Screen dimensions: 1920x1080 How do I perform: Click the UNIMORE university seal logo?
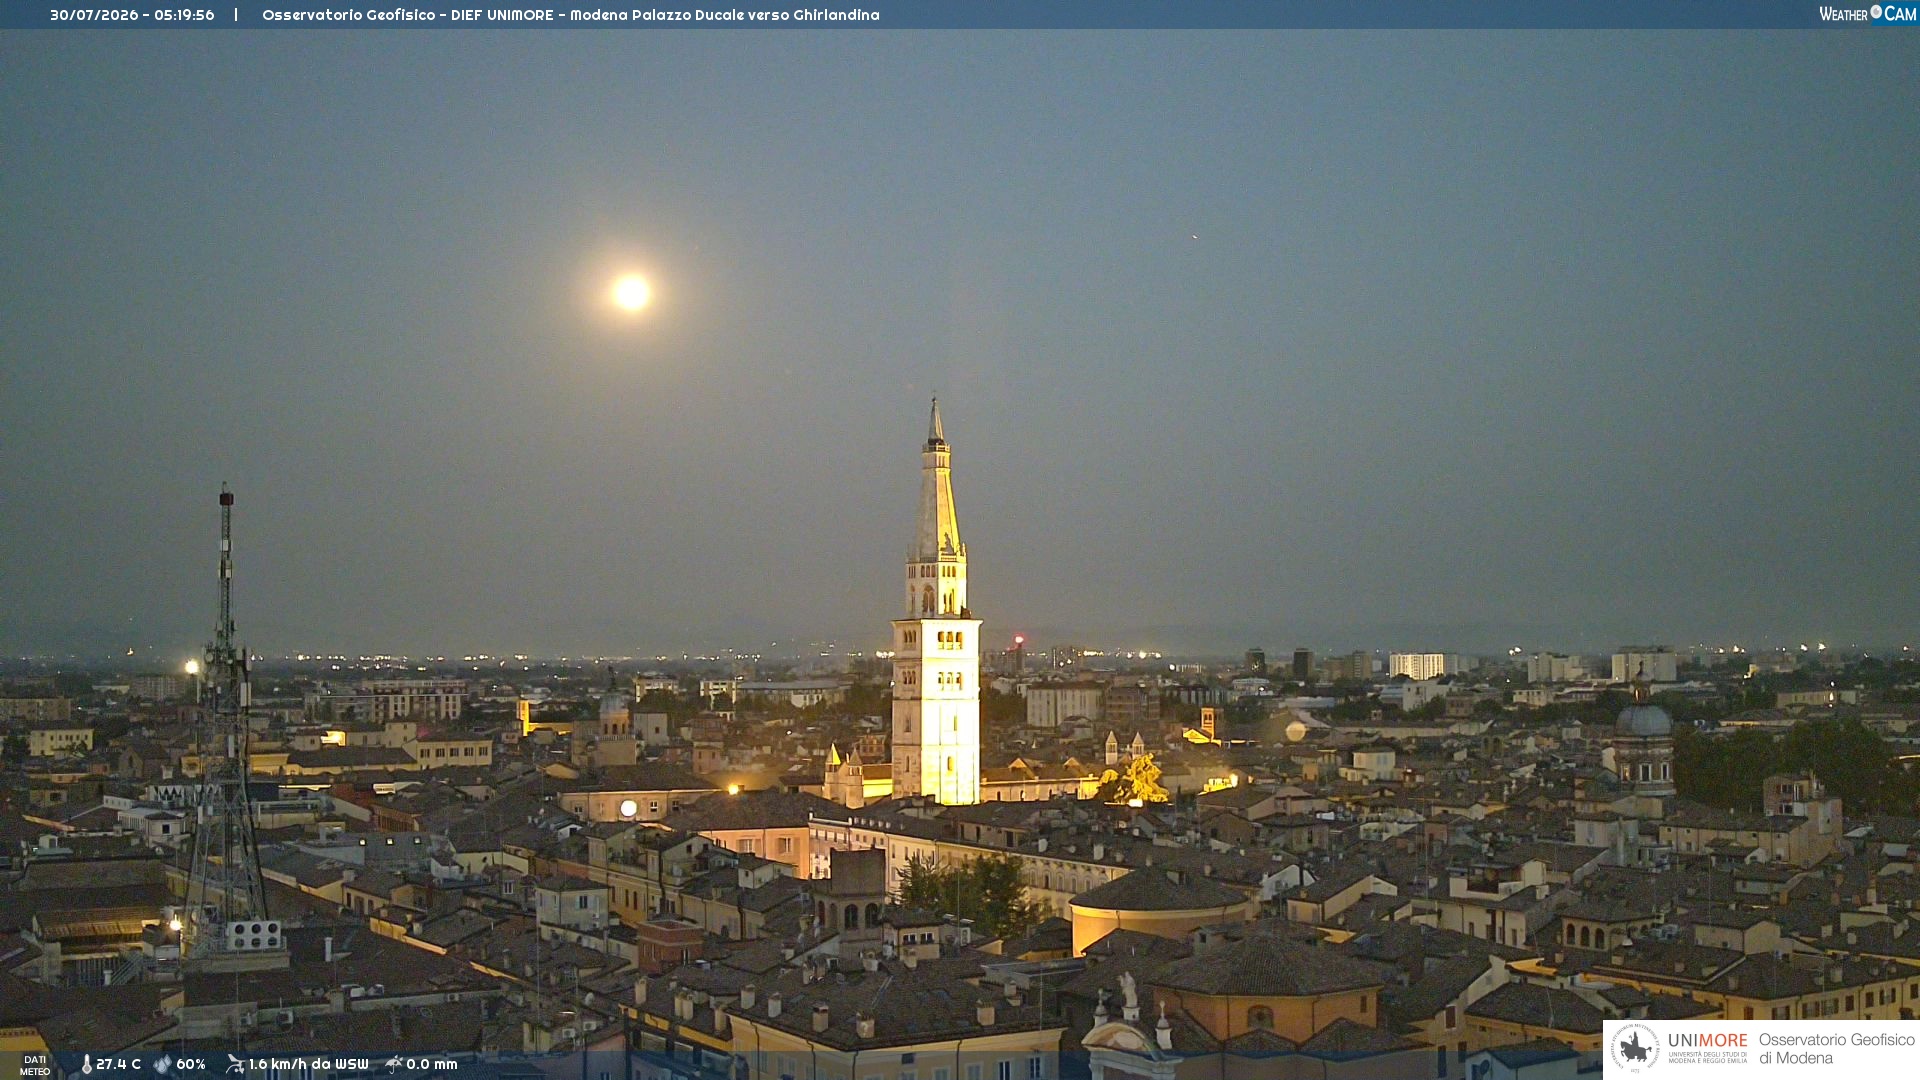(1635, 1048)
